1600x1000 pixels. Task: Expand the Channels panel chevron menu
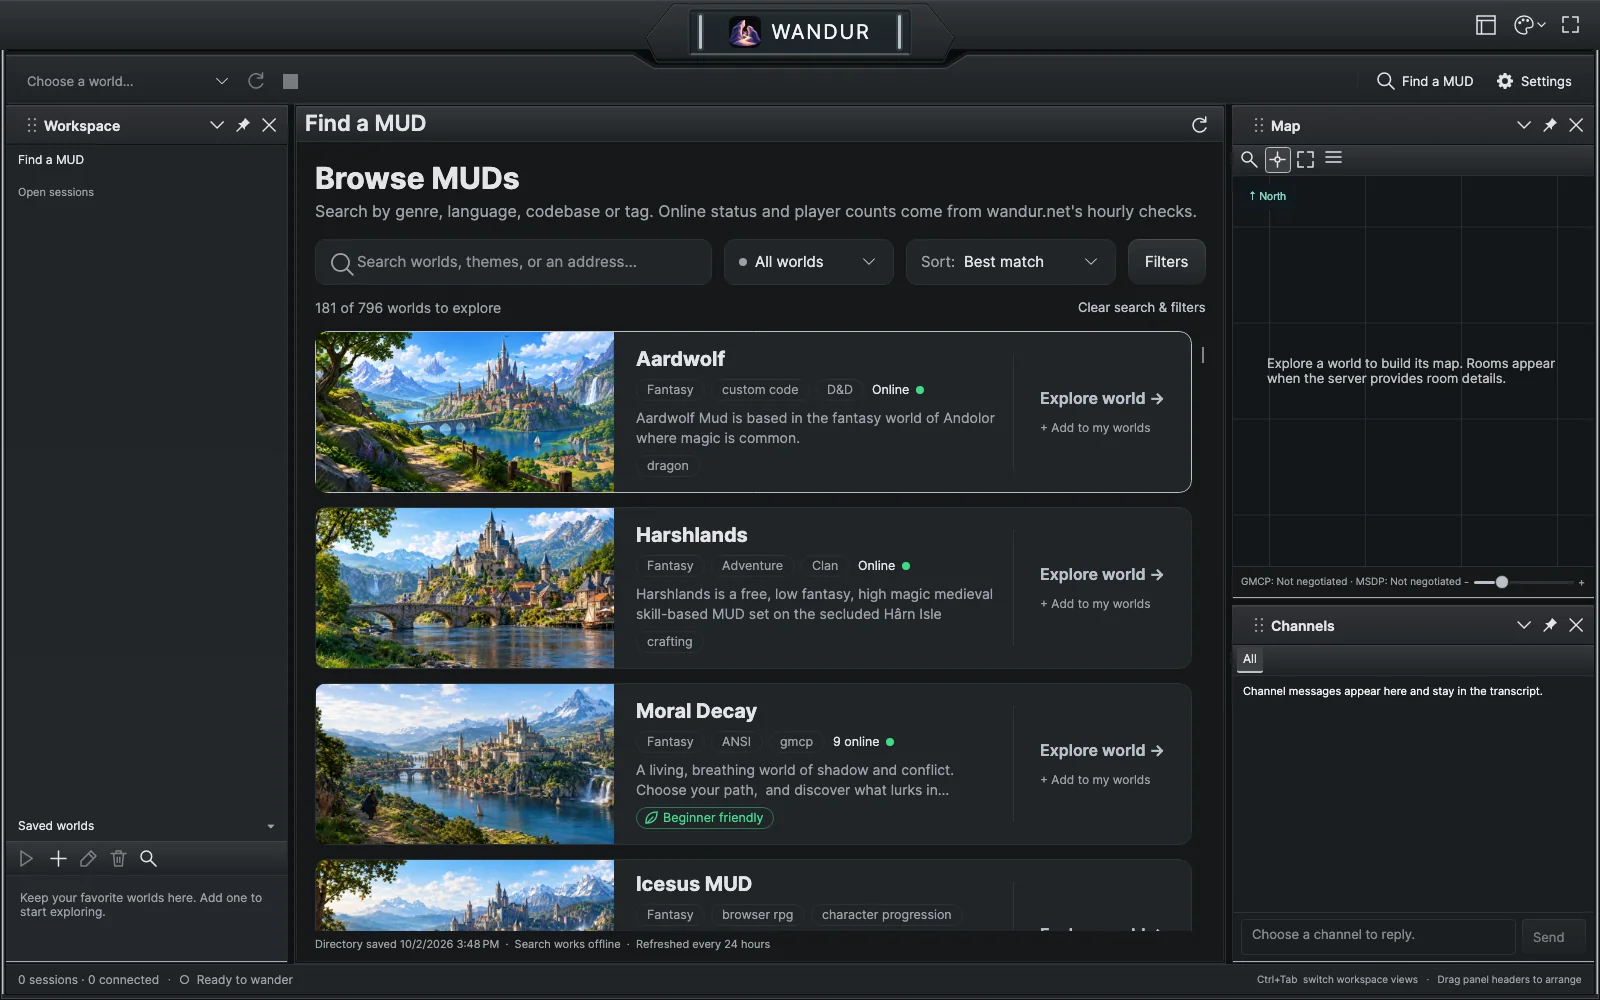(x=1524, y=625)
